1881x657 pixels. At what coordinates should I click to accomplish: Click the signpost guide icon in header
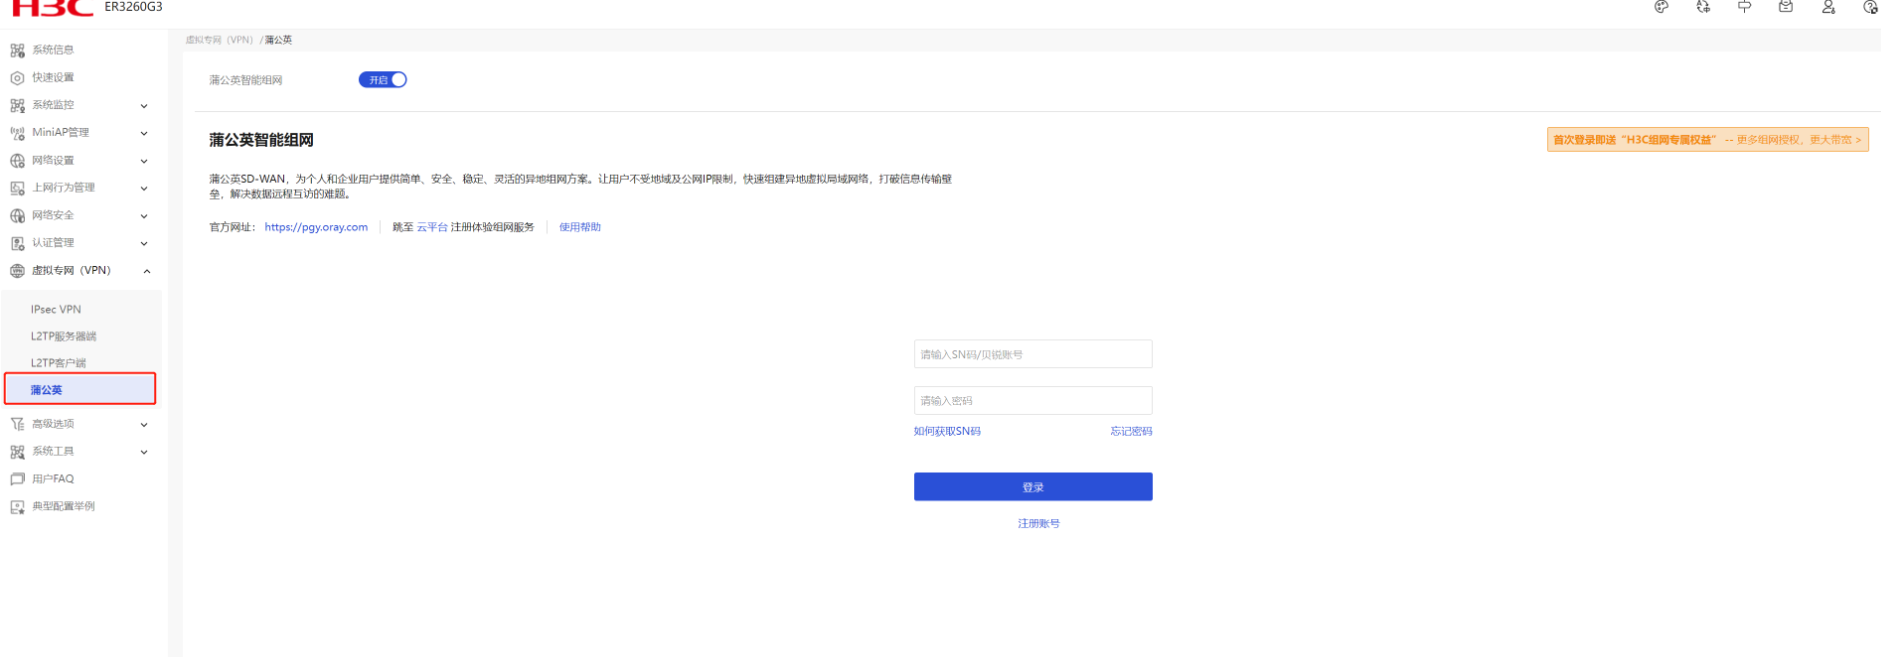point(1744,6)
